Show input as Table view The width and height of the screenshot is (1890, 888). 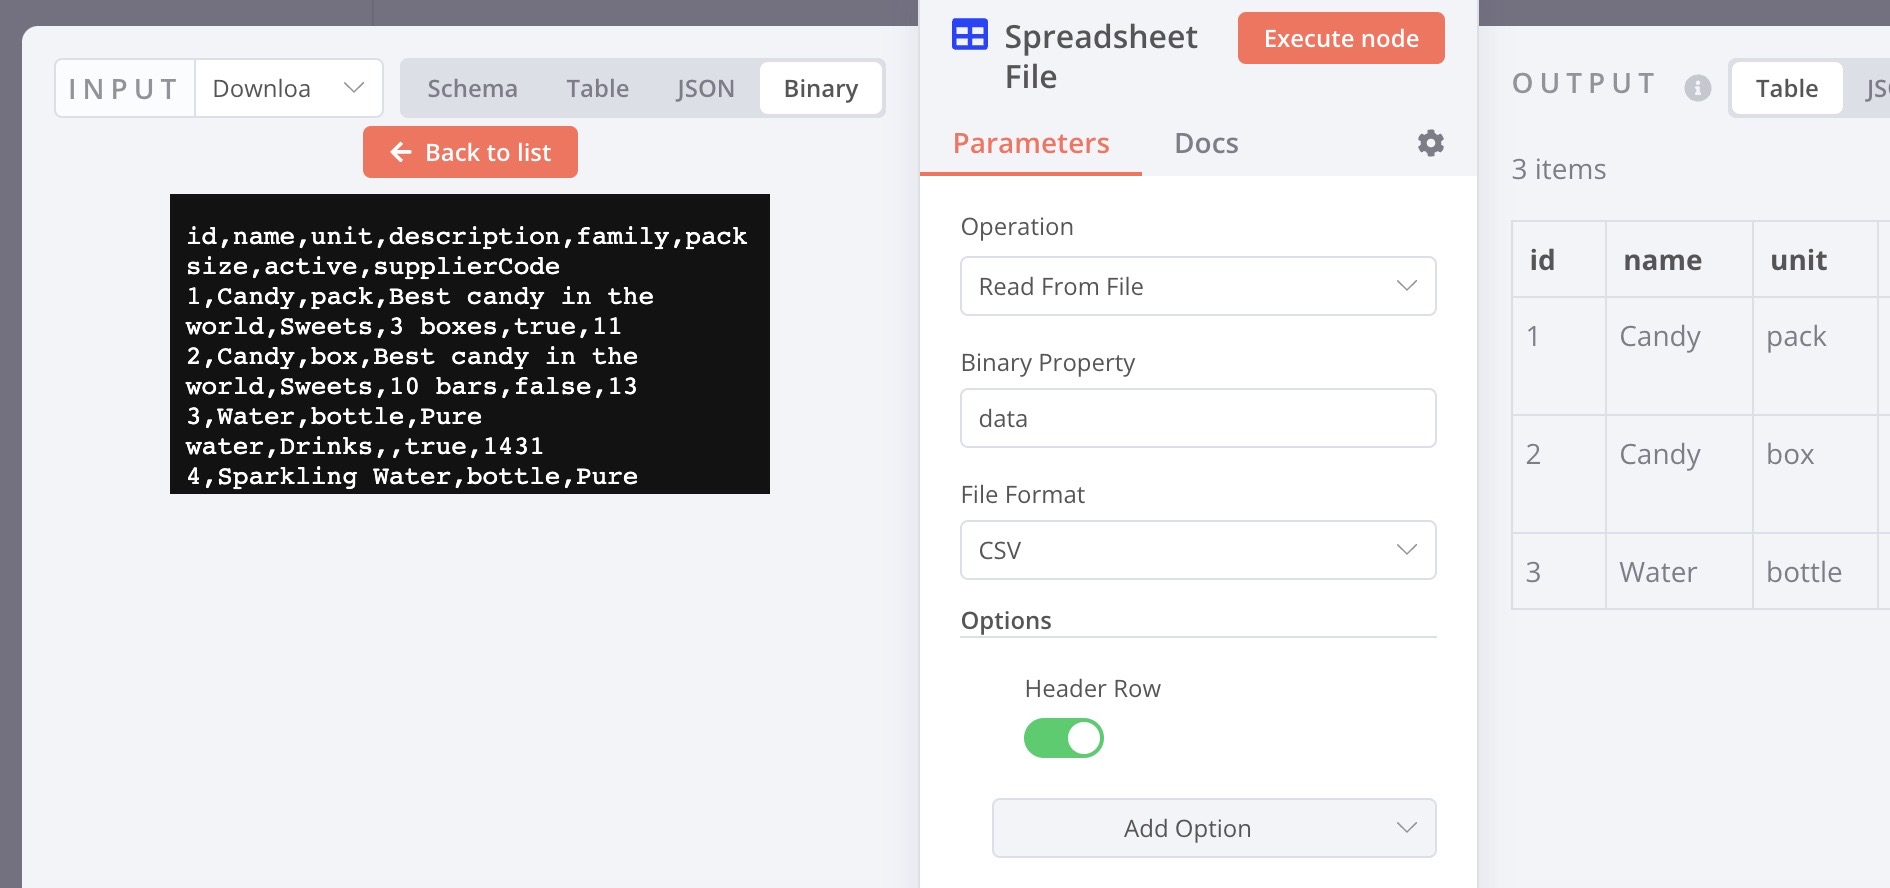(x=597, y=88)
